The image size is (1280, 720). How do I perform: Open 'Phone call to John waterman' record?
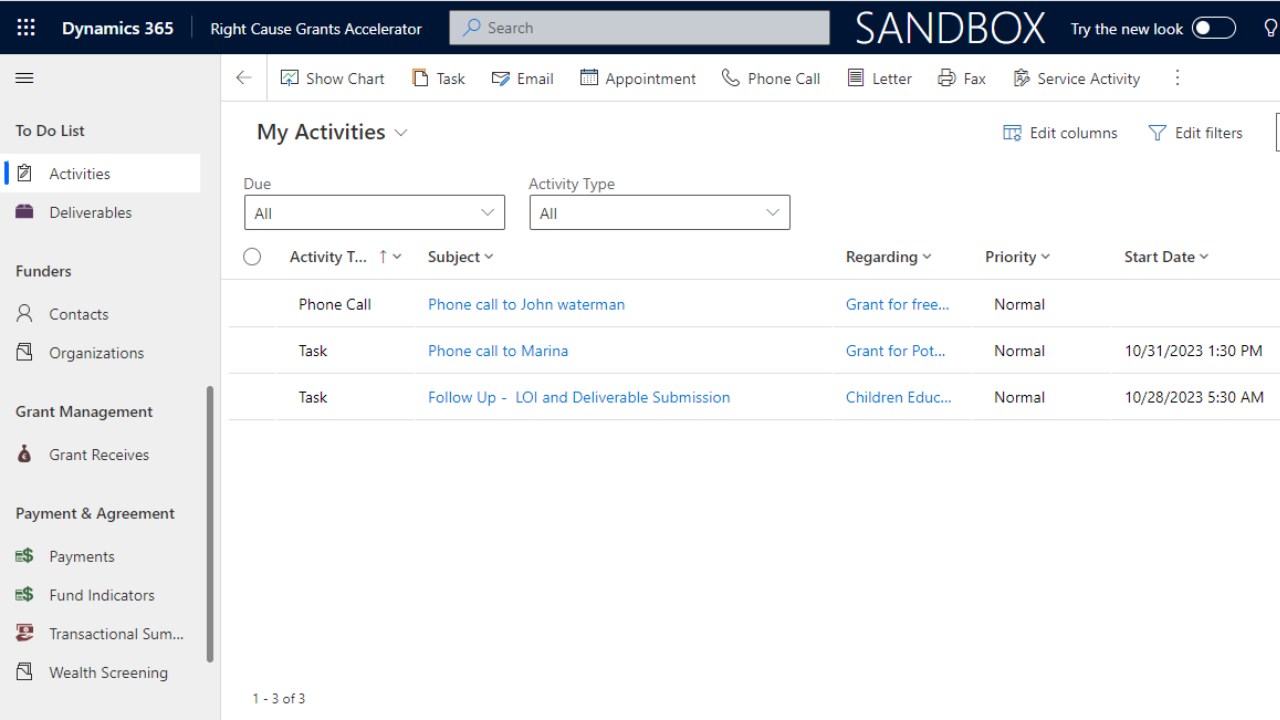526,304
